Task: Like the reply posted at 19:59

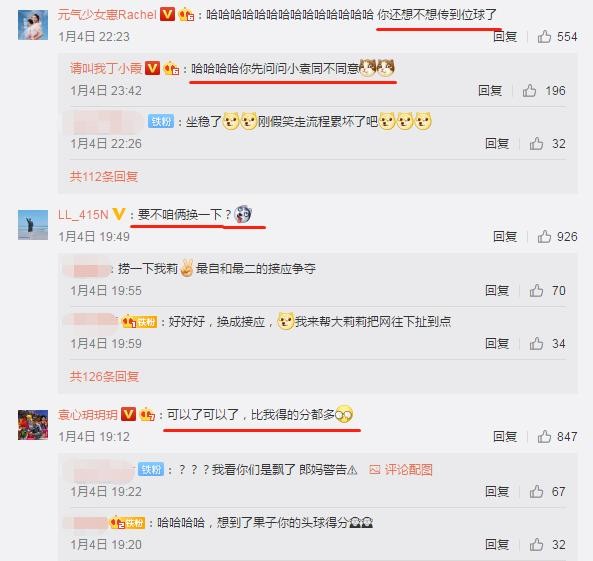Action: pyautogui.click(x=536, y=343)
